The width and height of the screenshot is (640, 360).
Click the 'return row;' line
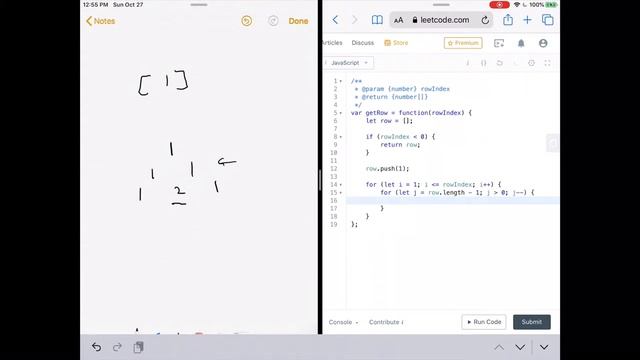click(x=400, y=145)
